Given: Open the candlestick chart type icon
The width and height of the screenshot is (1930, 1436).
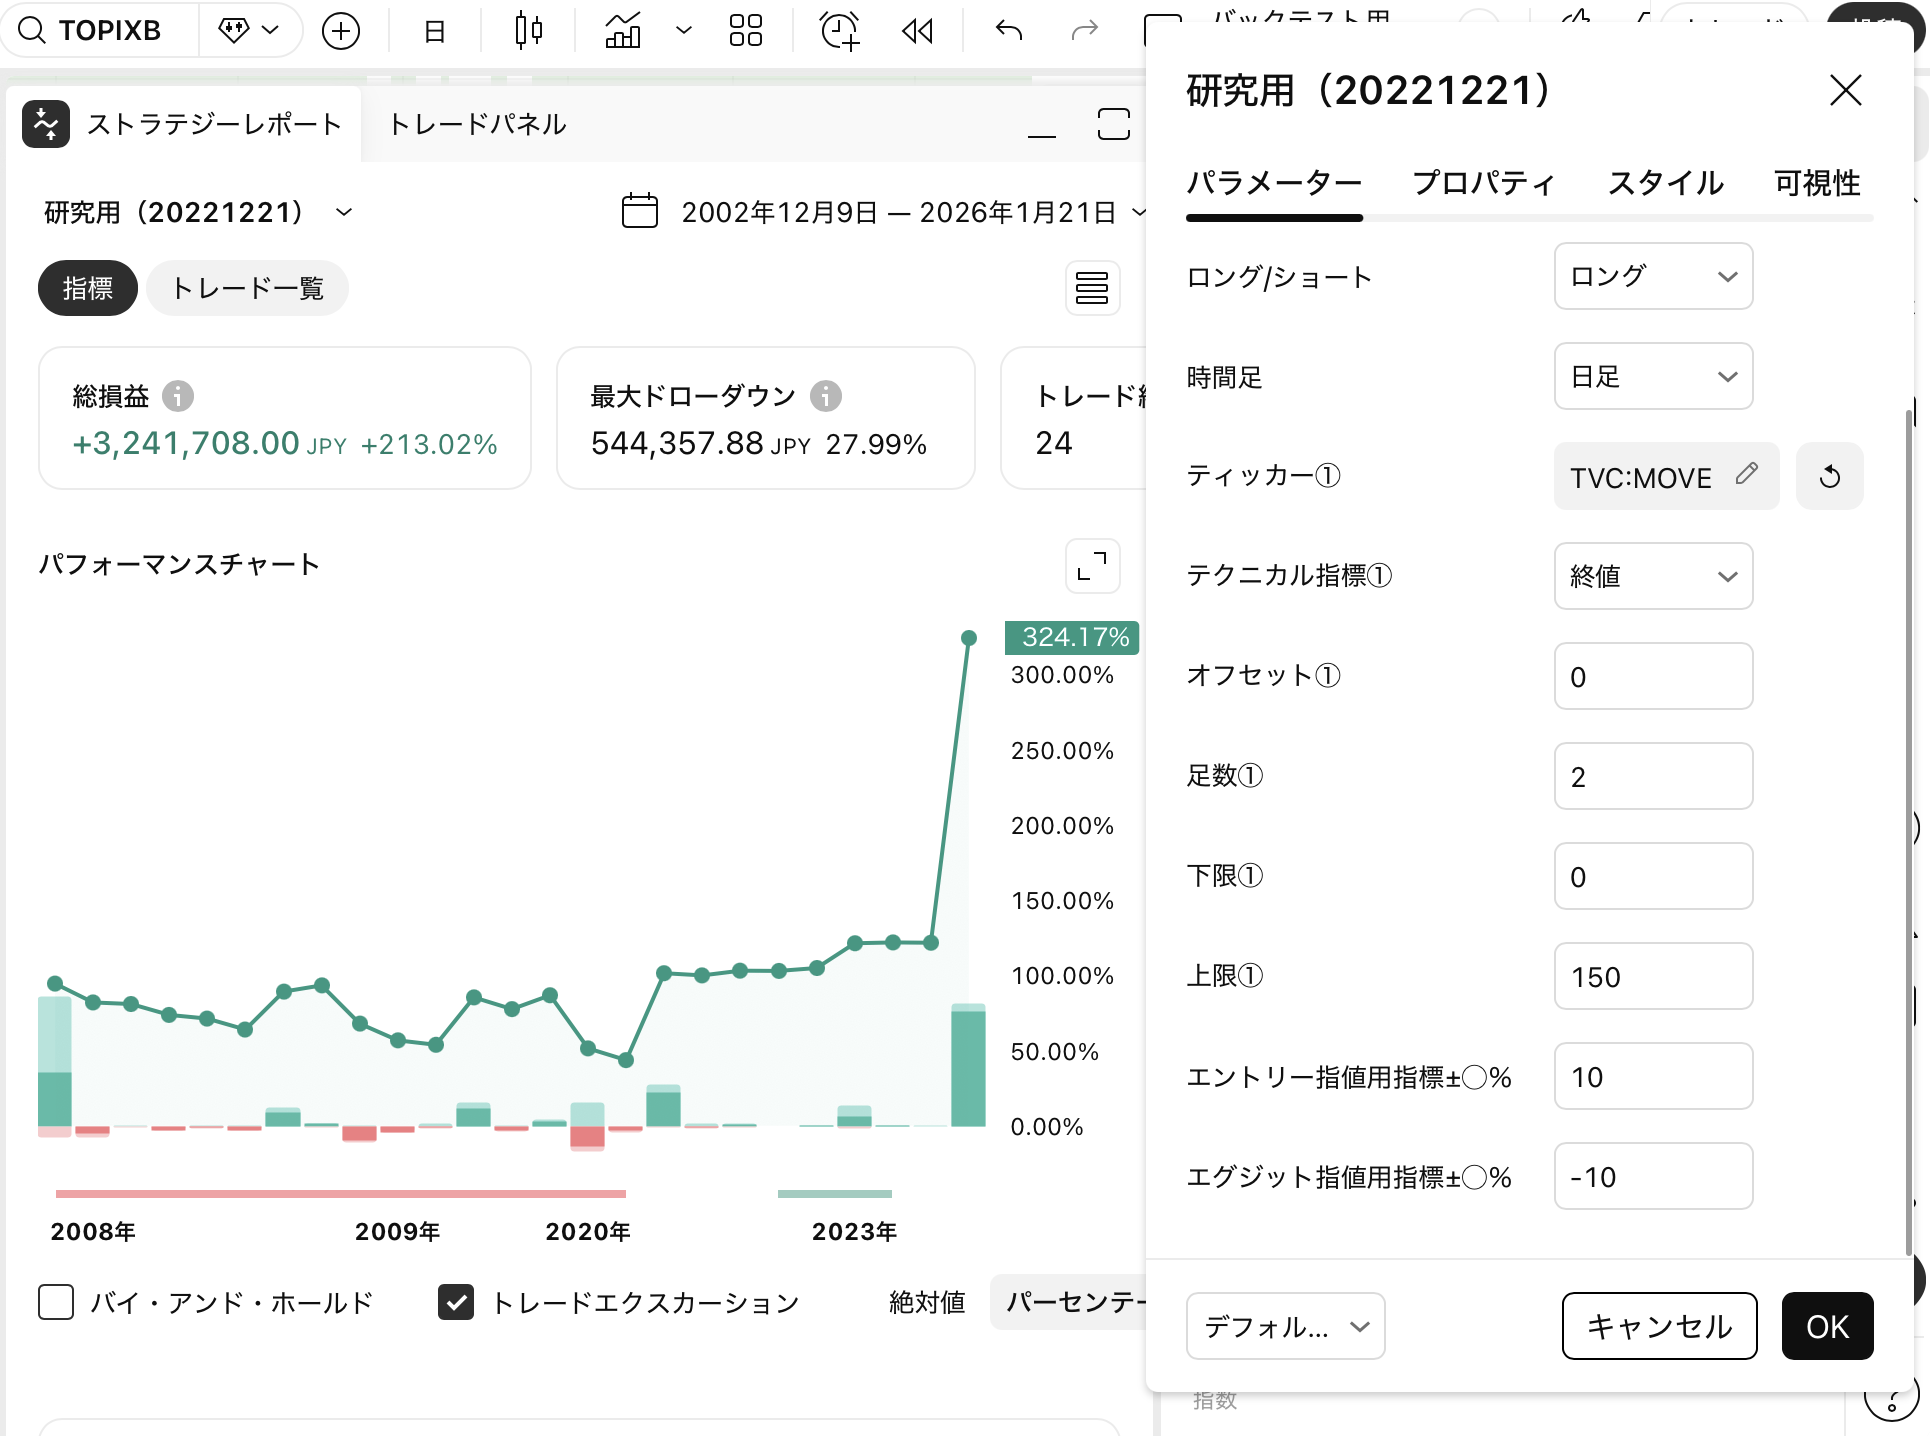Looking at the screenshot, I should (529, 31).
